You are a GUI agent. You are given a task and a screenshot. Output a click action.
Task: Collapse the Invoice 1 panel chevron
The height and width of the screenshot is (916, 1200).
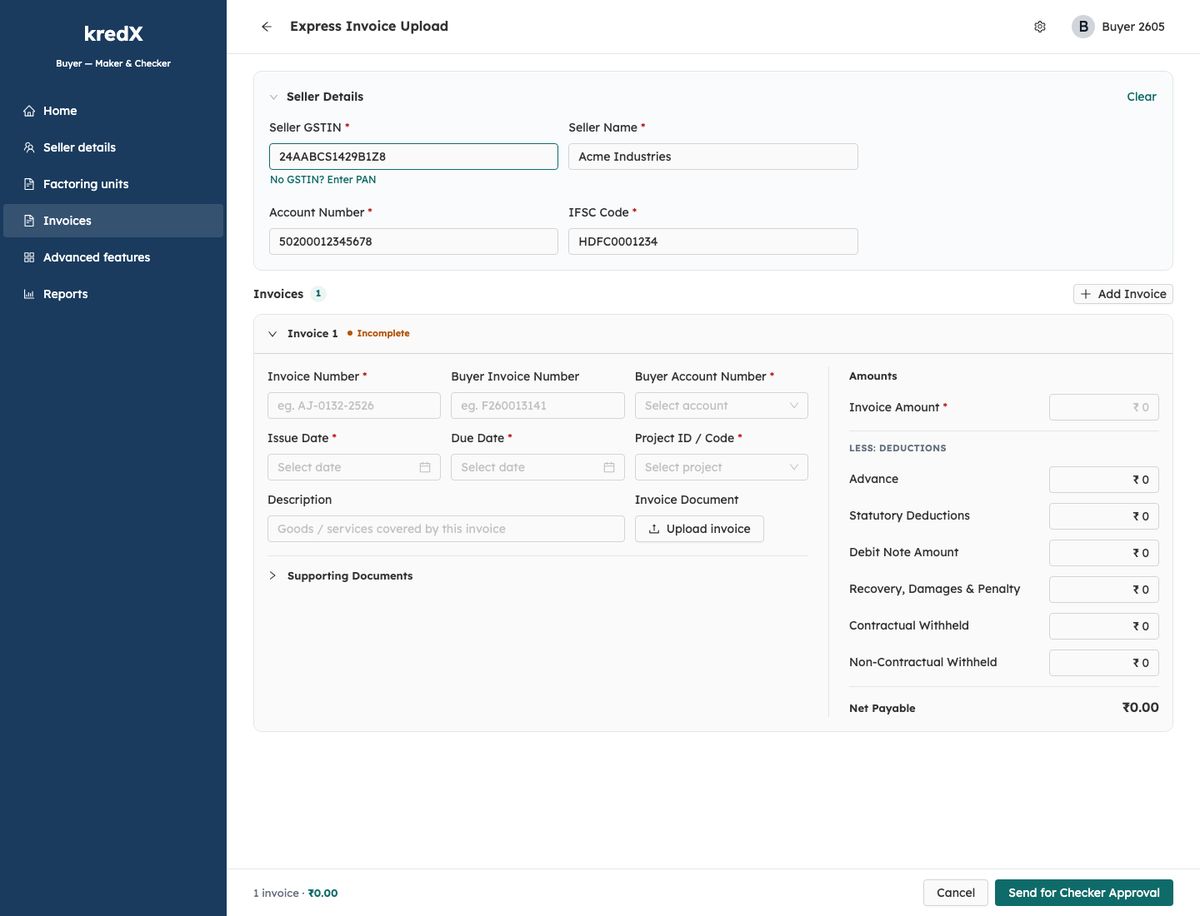coord(272,334)
